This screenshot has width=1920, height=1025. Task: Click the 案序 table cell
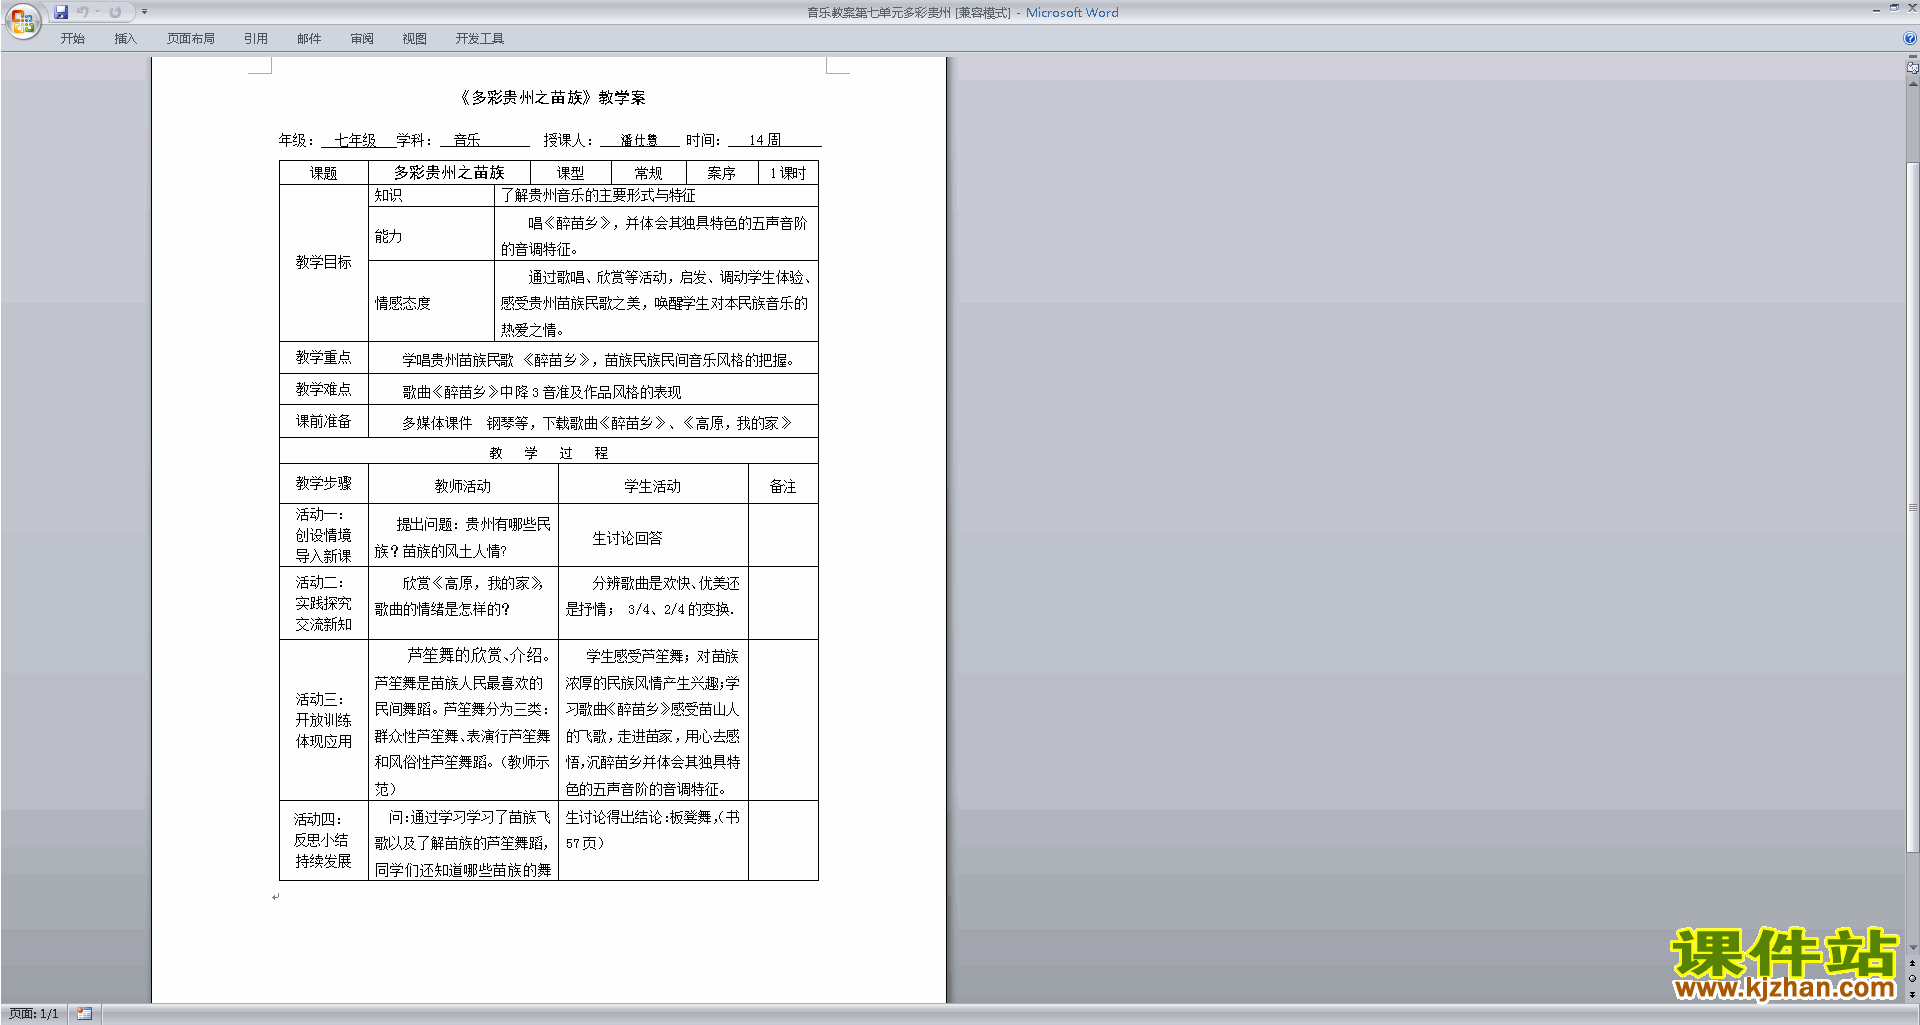tap(721, 173)
